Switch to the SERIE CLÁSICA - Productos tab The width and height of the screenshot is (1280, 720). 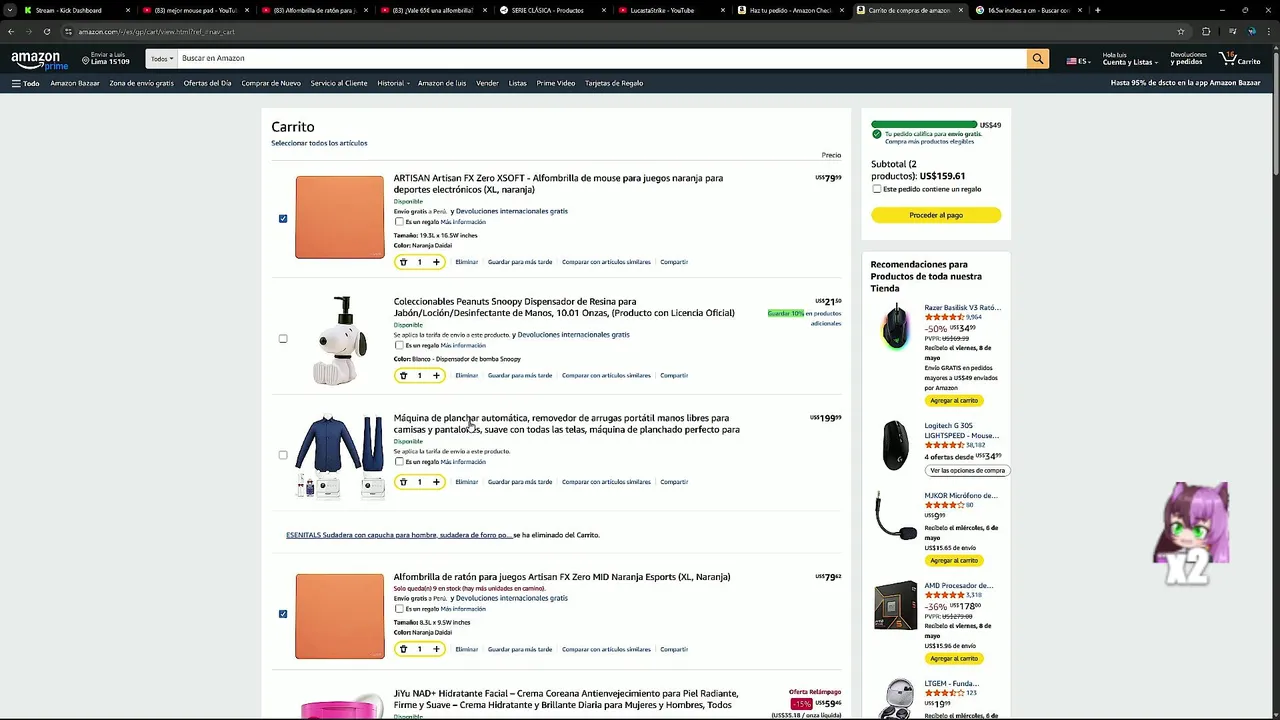550,10
